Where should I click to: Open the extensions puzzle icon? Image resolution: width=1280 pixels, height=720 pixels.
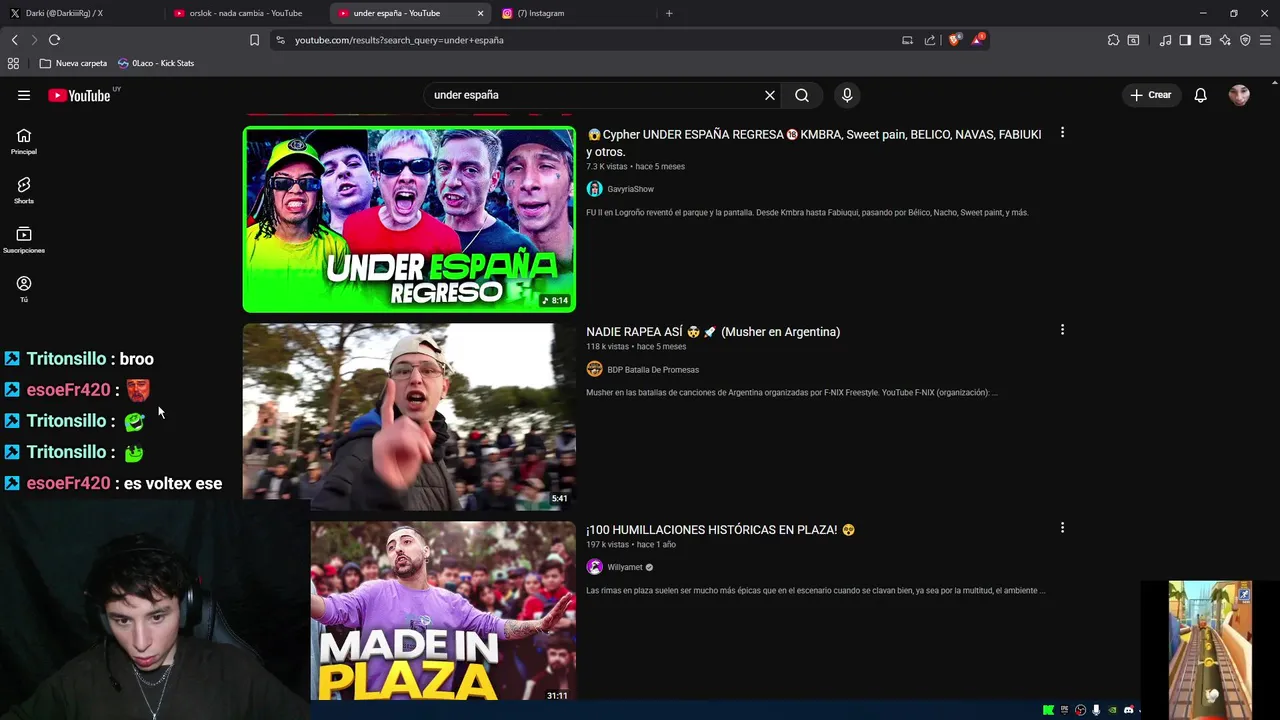pyautogui.click(x=1113, y=40)
